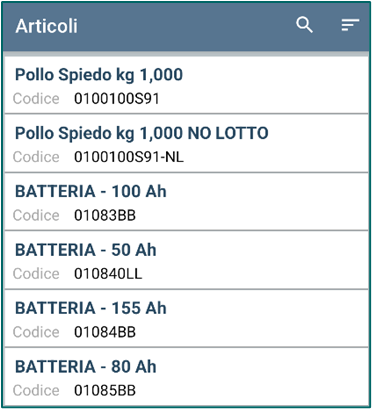The width and height of the screenshot is (372, 409).
Task: Select code 010840LL
Action: (x=108, y=274)
